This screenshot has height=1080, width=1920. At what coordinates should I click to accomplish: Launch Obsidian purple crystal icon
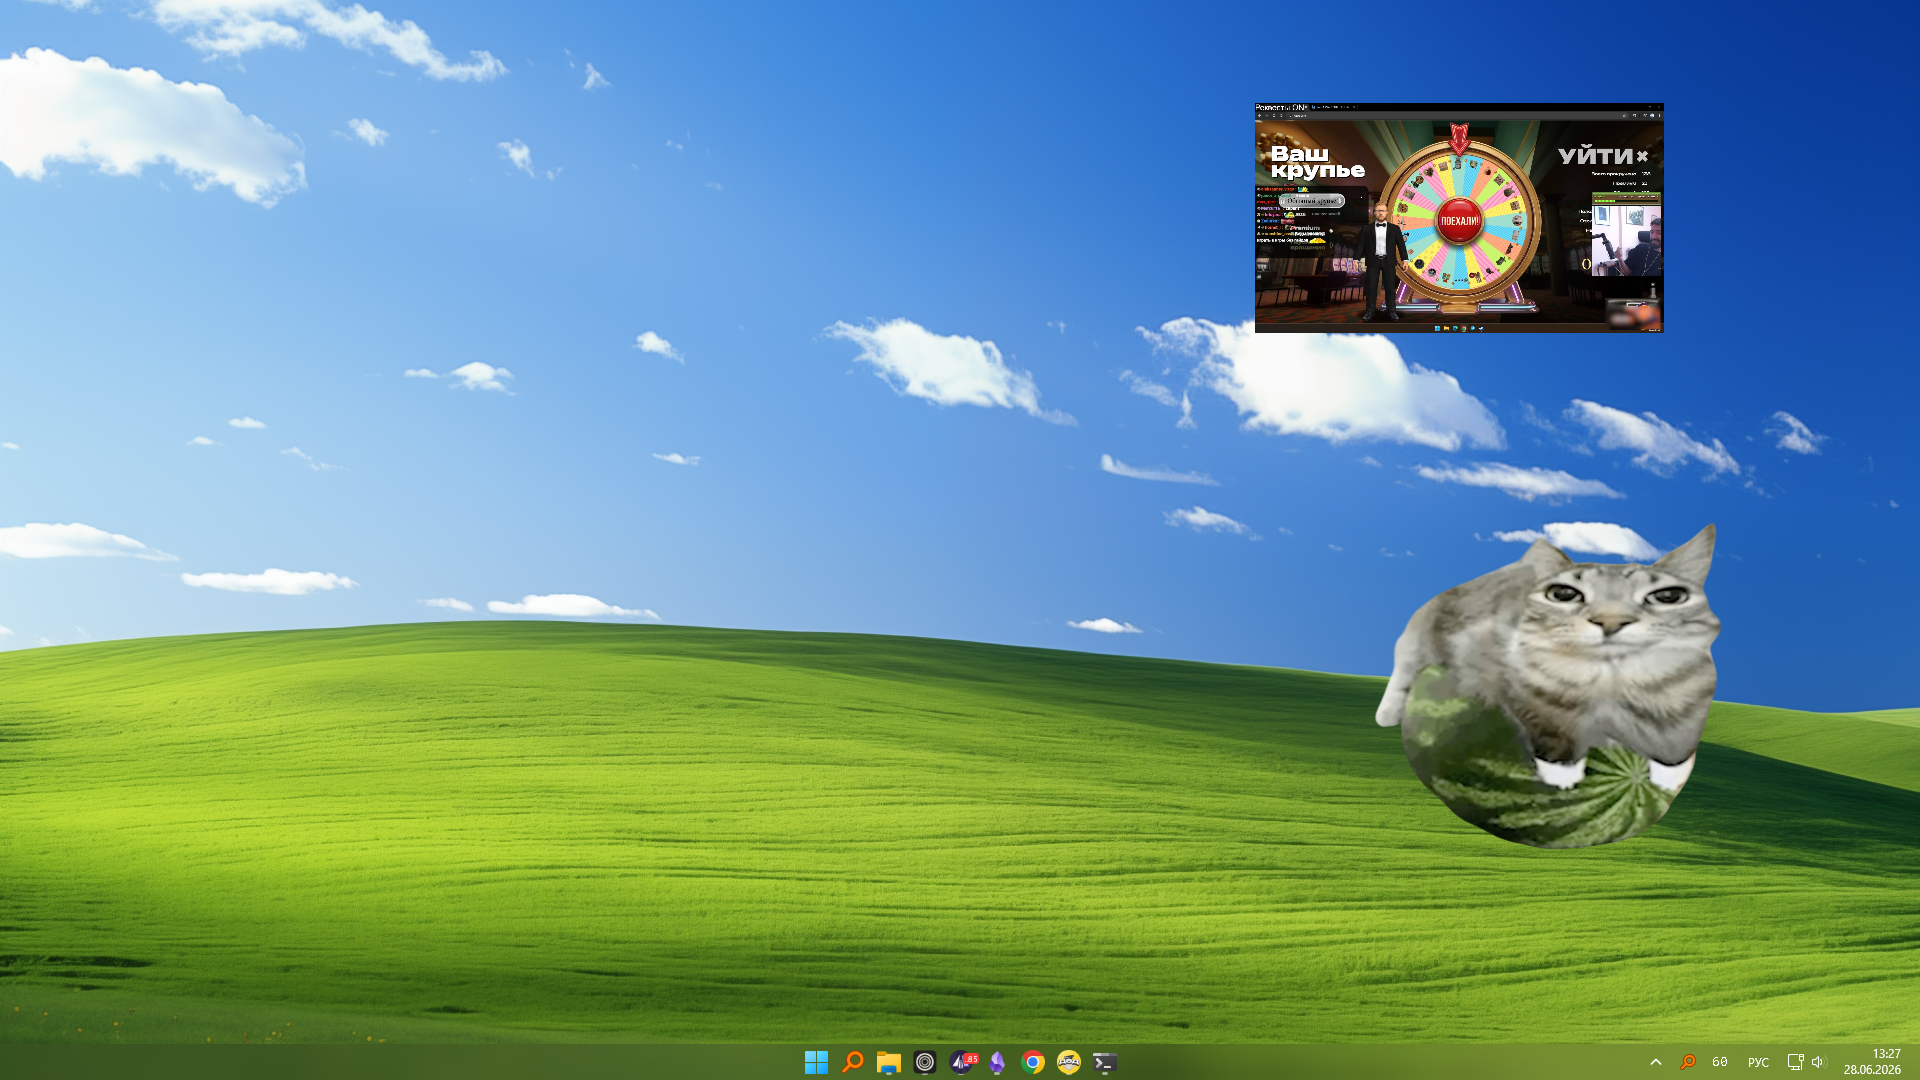point(997,1062)
